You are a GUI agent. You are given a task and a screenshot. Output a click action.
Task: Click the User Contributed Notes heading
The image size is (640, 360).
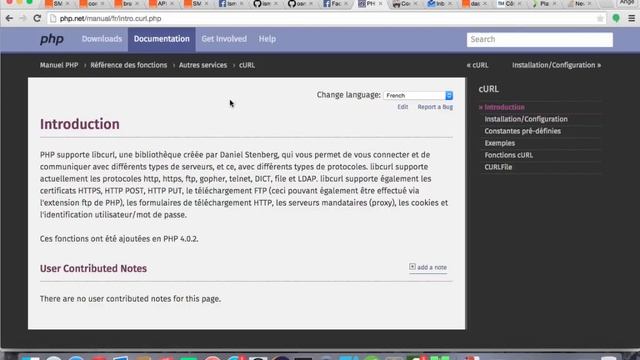point(93,269)
